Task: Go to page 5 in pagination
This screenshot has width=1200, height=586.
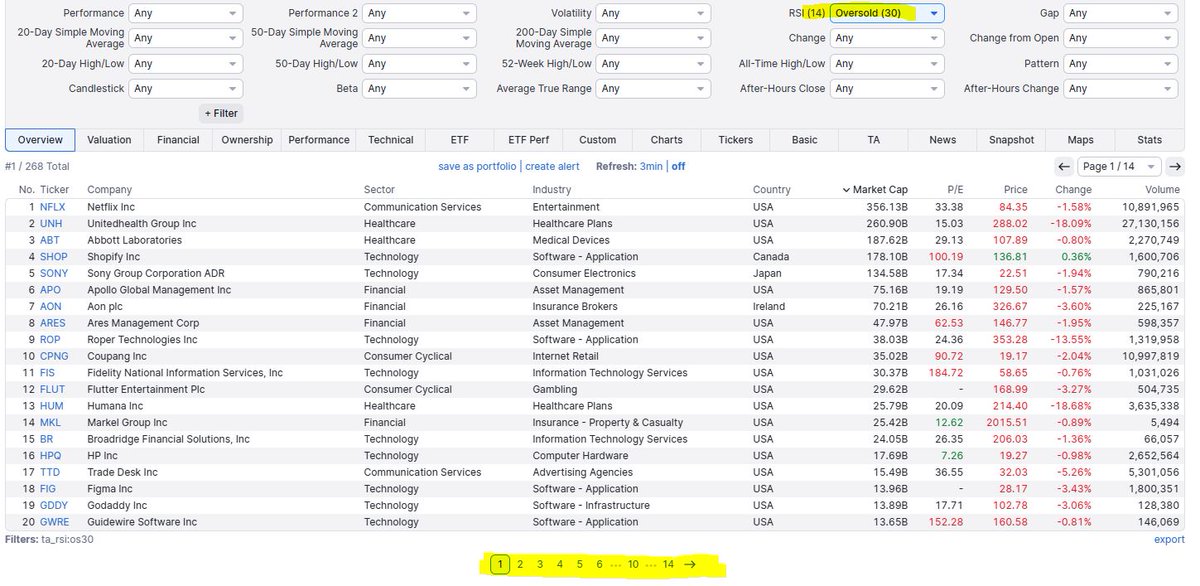Action: (x=580, y=565)
